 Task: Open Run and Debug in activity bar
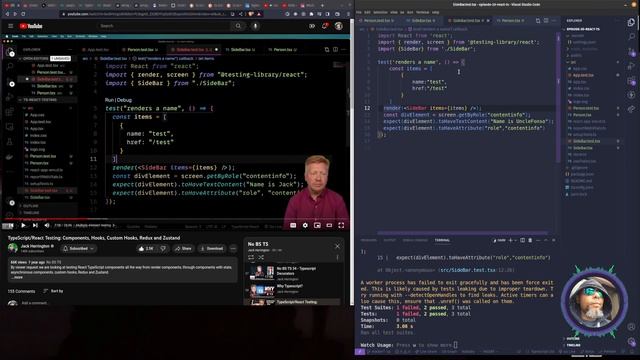[631, 66]
